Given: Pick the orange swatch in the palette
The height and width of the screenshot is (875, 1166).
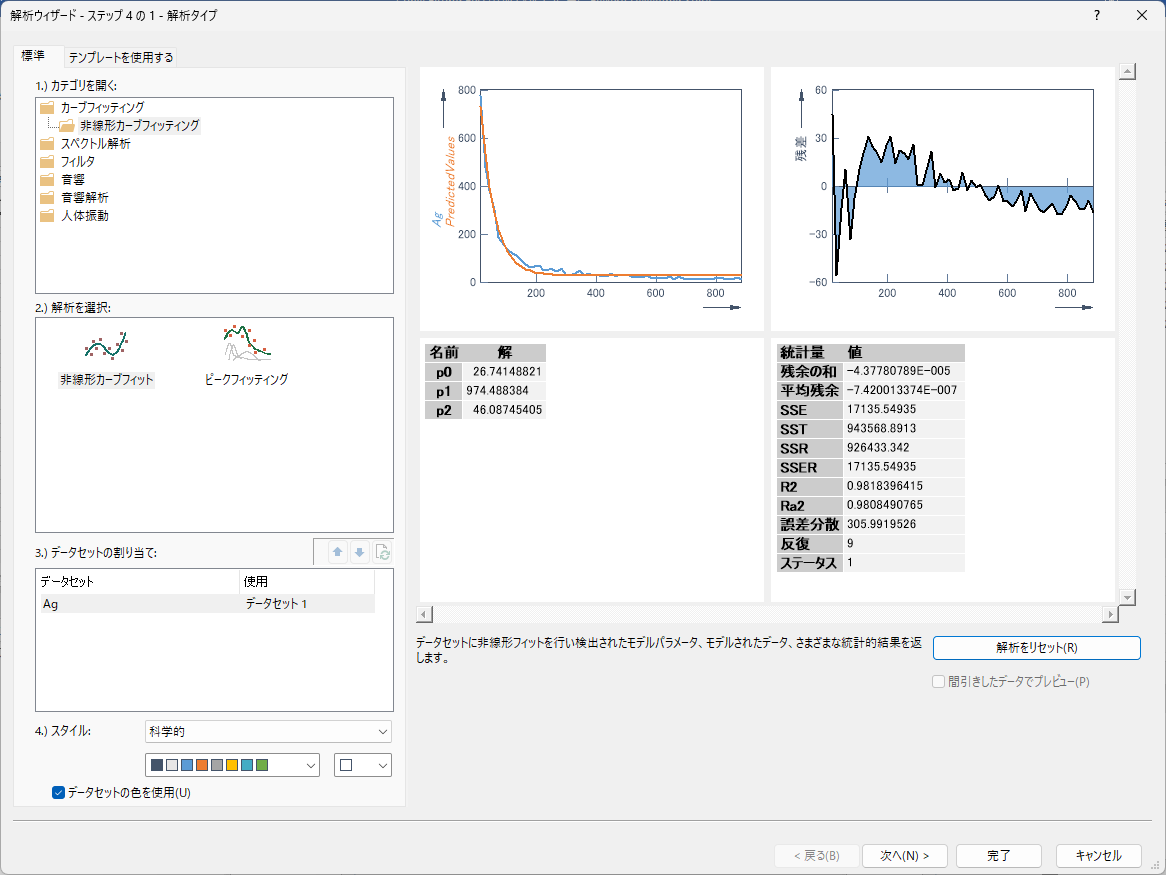Looking at the screenshot, I should click(x=202, y=765).
